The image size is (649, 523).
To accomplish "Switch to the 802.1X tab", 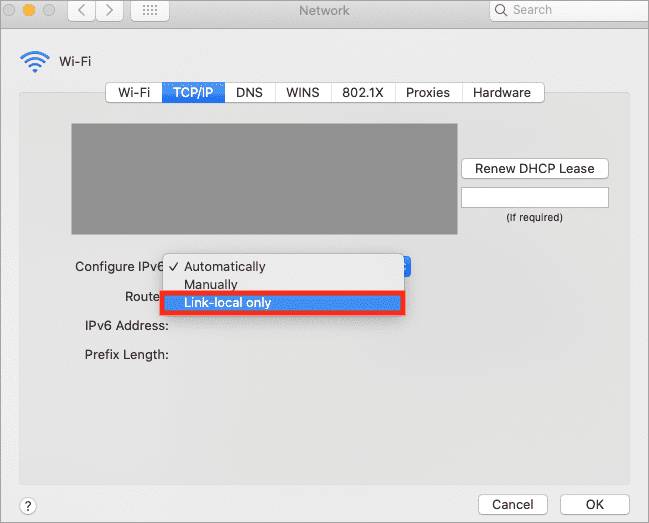I will click(363, 92).
